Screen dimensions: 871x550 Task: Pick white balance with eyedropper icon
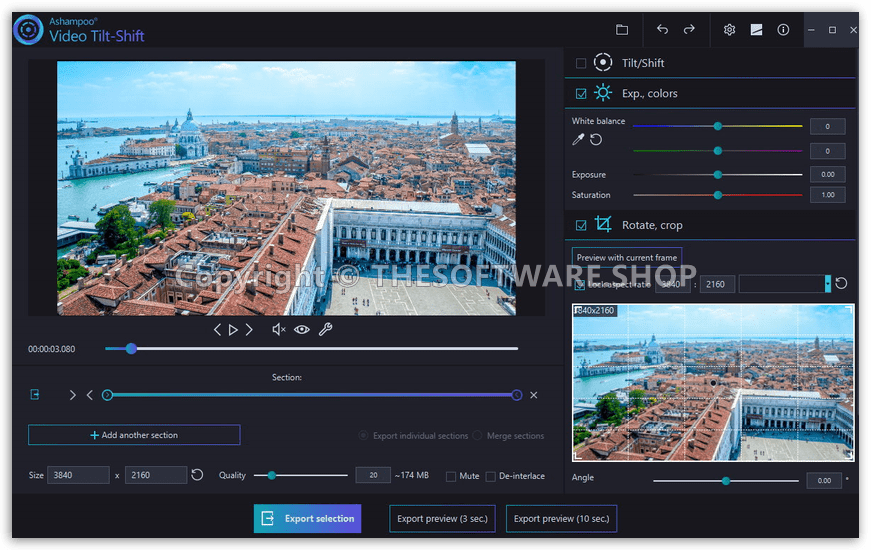point(578,140)
